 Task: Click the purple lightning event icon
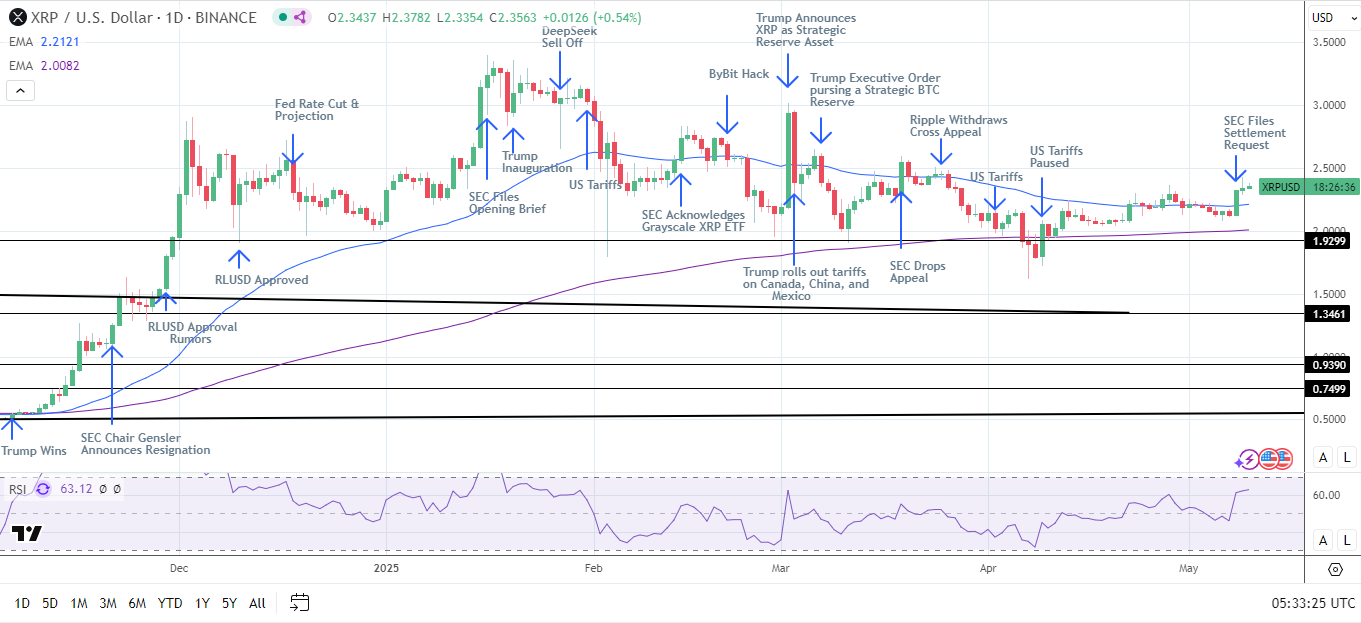click(1247, 459)
